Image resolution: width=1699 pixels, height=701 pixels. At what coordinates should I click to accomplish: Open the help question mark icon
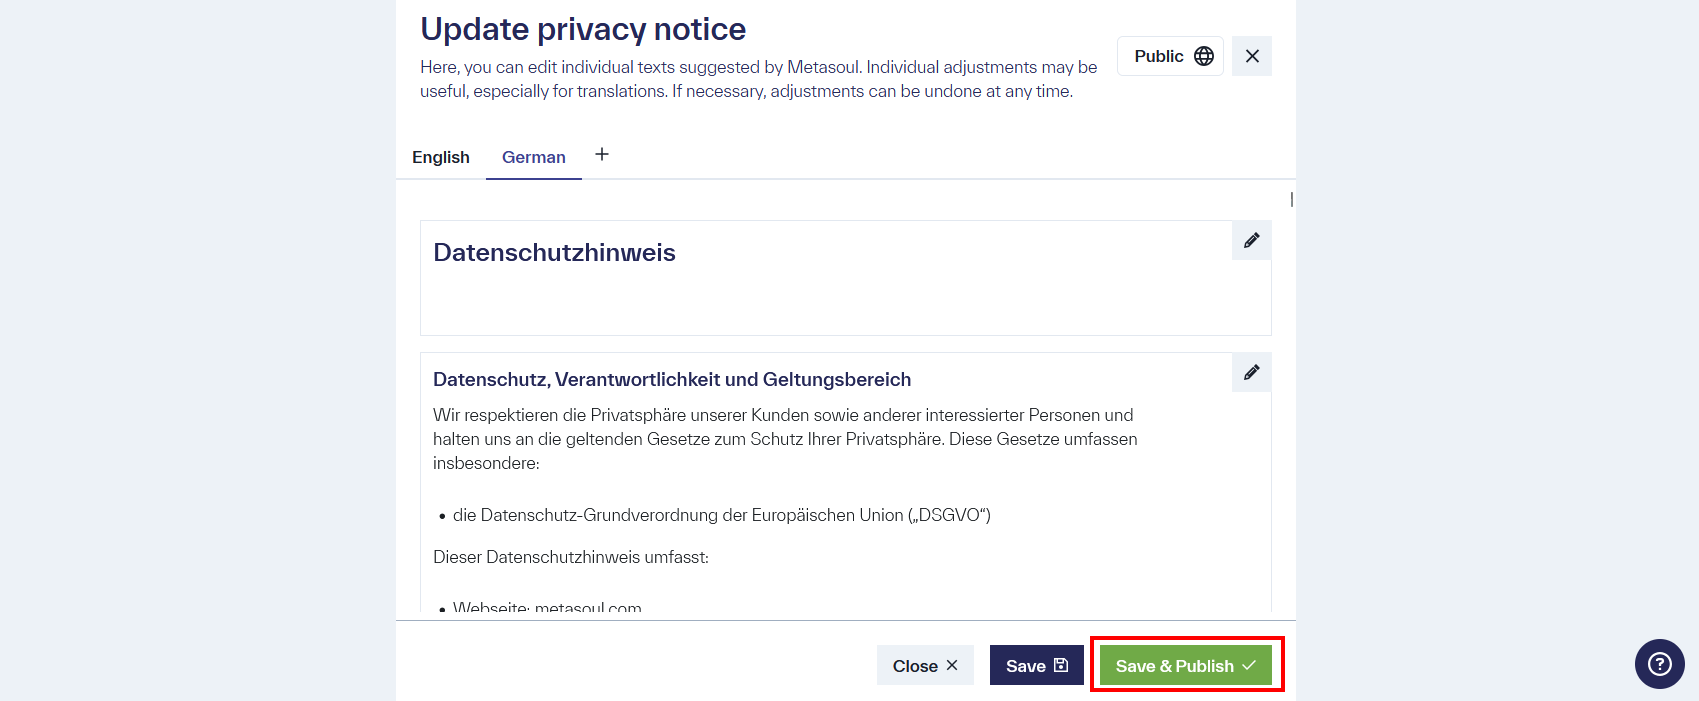[x=1658, y=663]
